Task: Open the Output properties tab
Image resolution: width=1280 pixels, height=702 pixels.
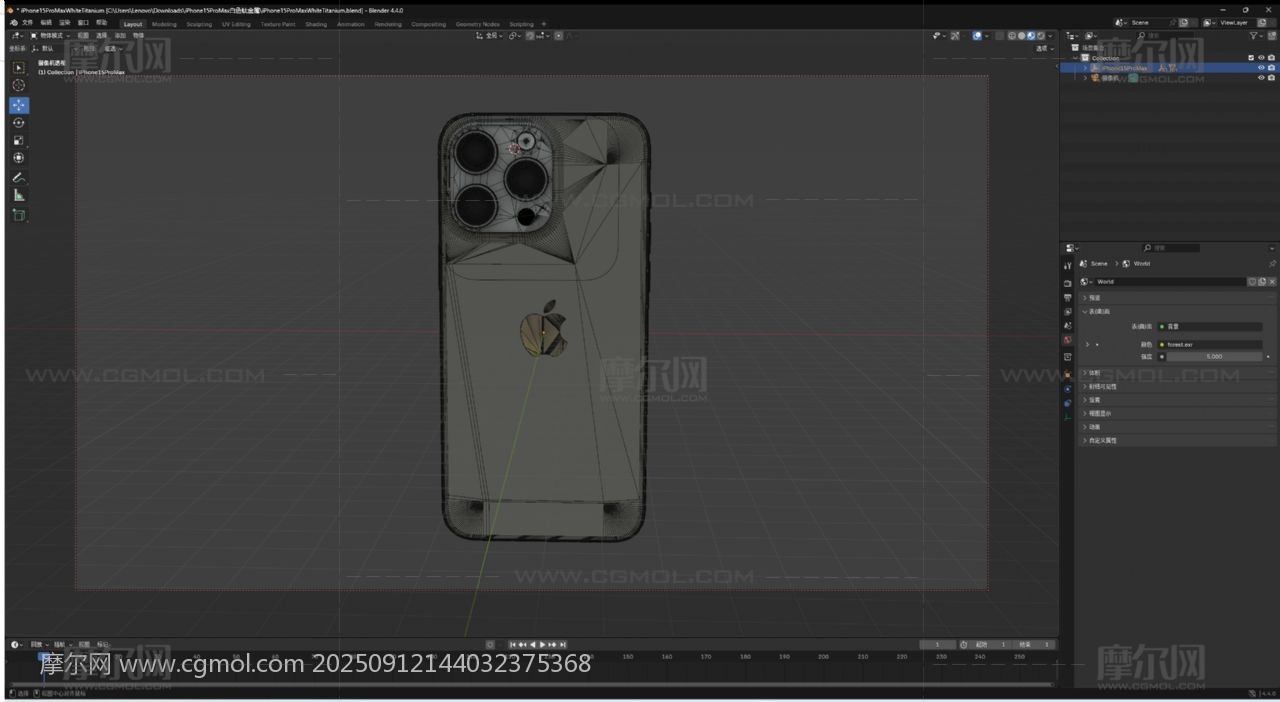Action: point(1067,298)
